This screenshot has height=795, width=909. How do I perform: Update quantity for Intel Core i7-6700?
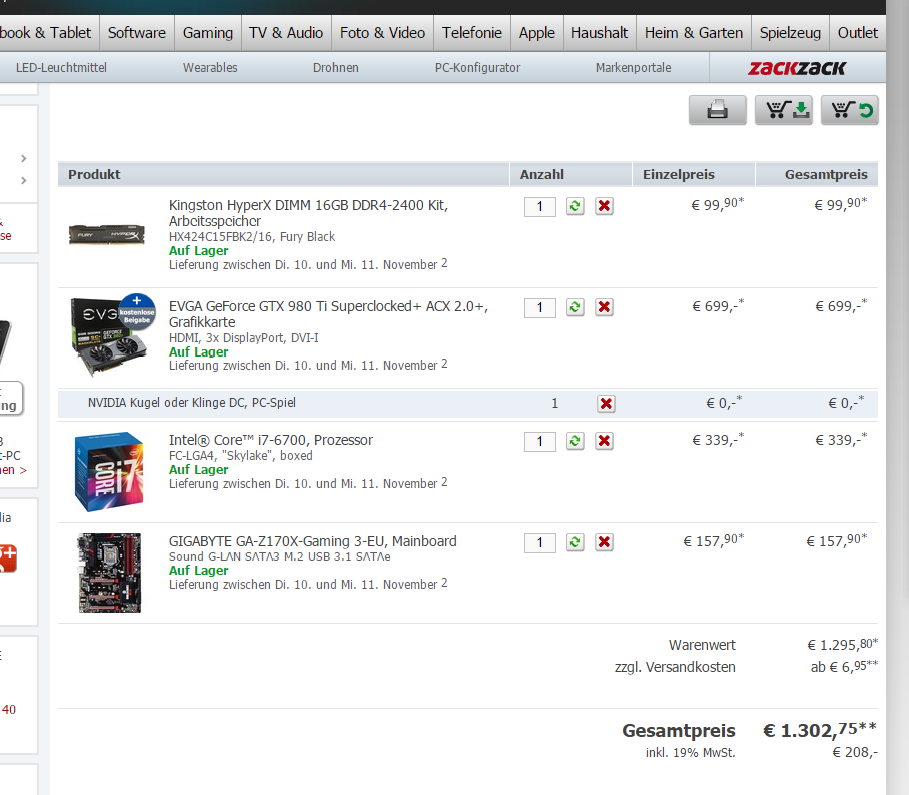(575, 441)
